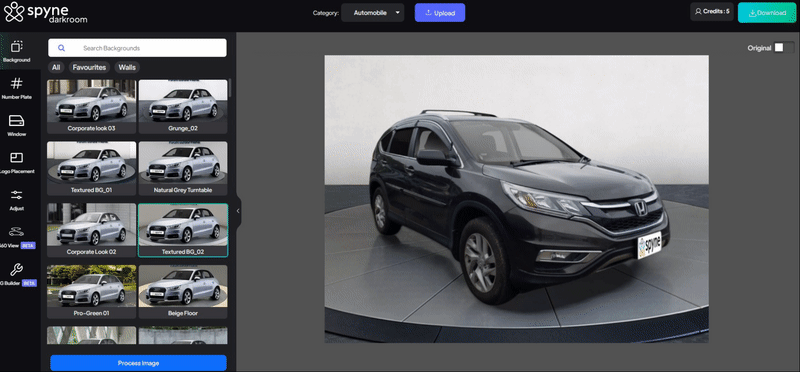Toggle the Original view switch

[x=784, y=47]
